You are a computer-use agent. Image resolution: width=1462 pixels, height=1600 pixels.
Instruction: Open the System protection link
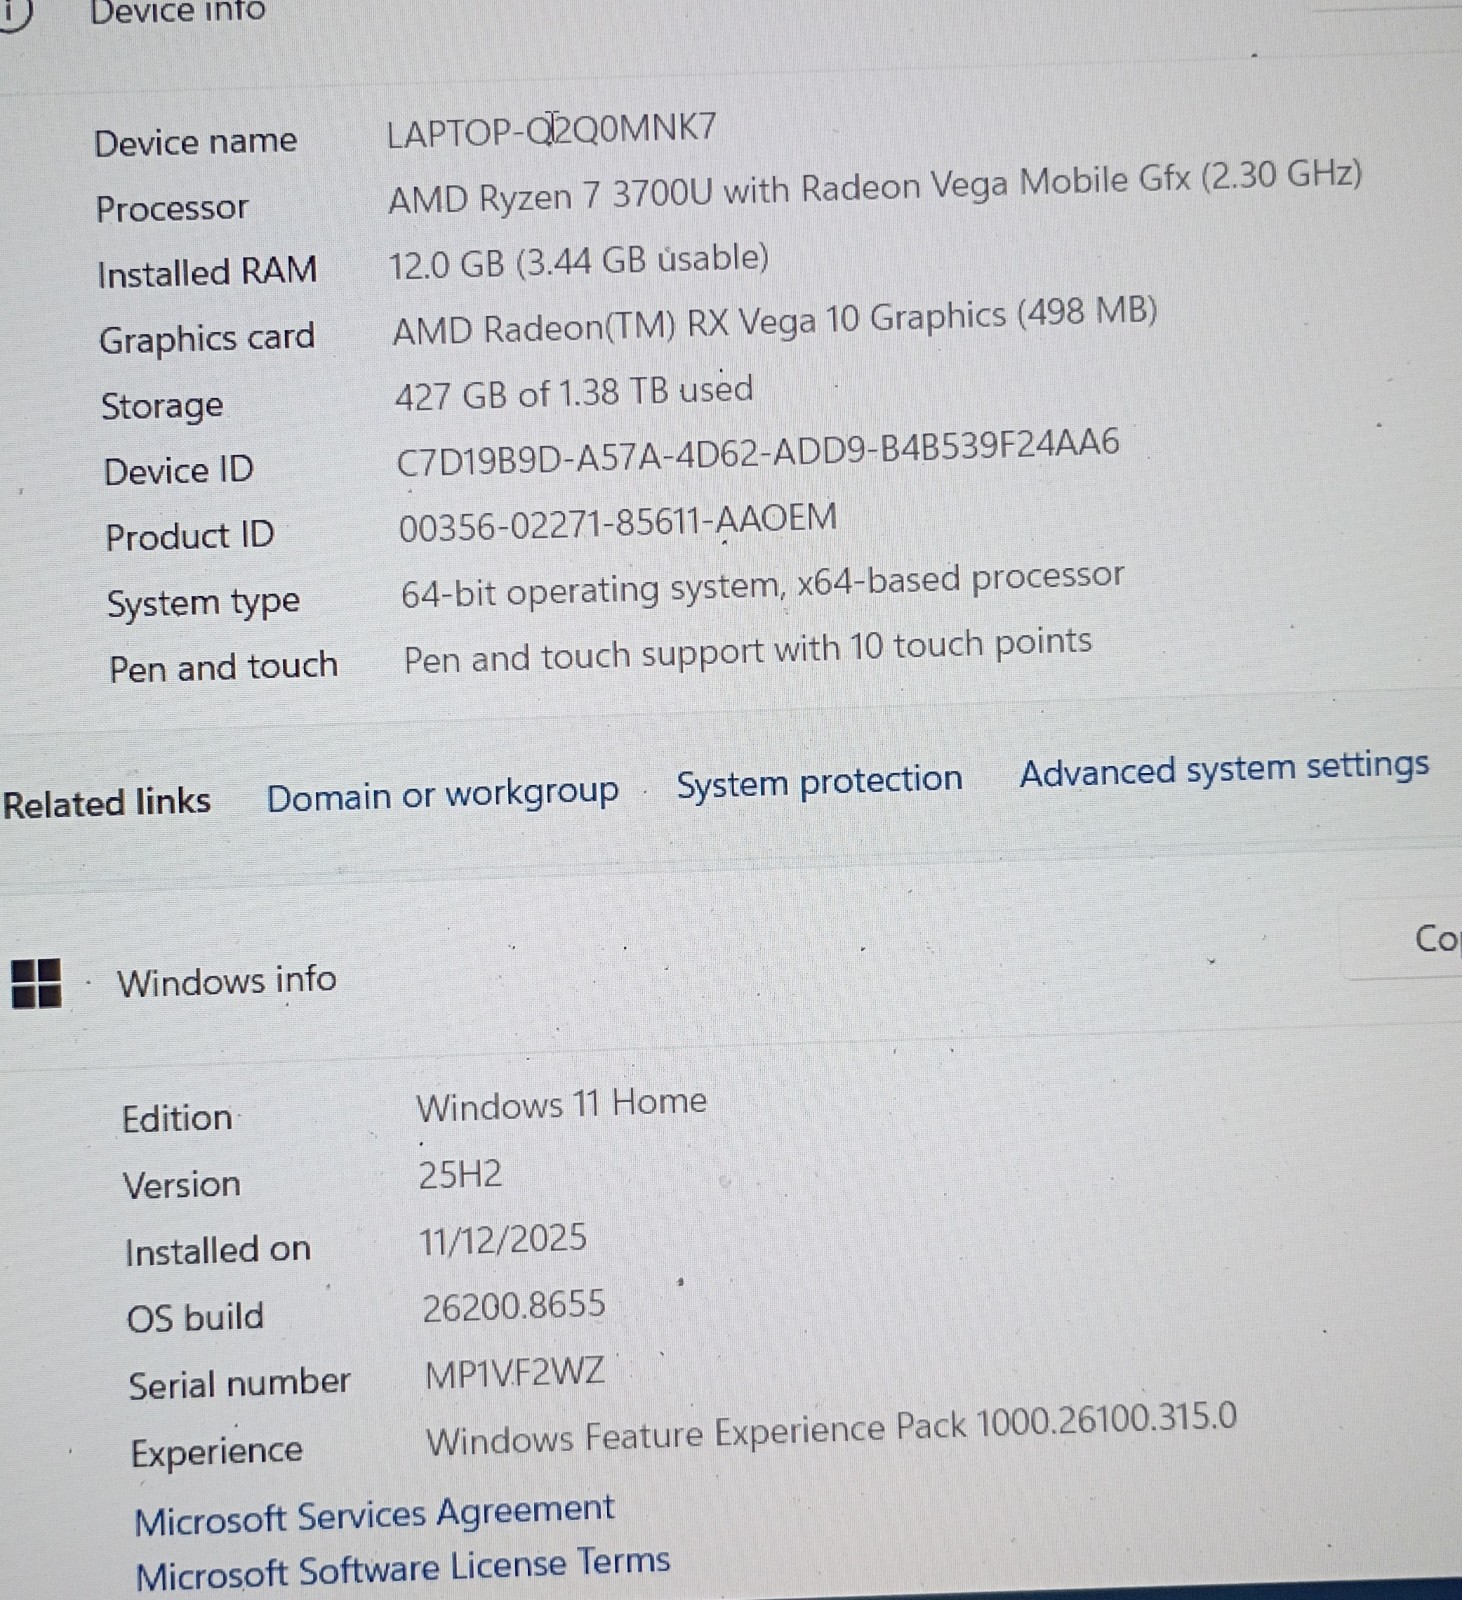point(819,781)
